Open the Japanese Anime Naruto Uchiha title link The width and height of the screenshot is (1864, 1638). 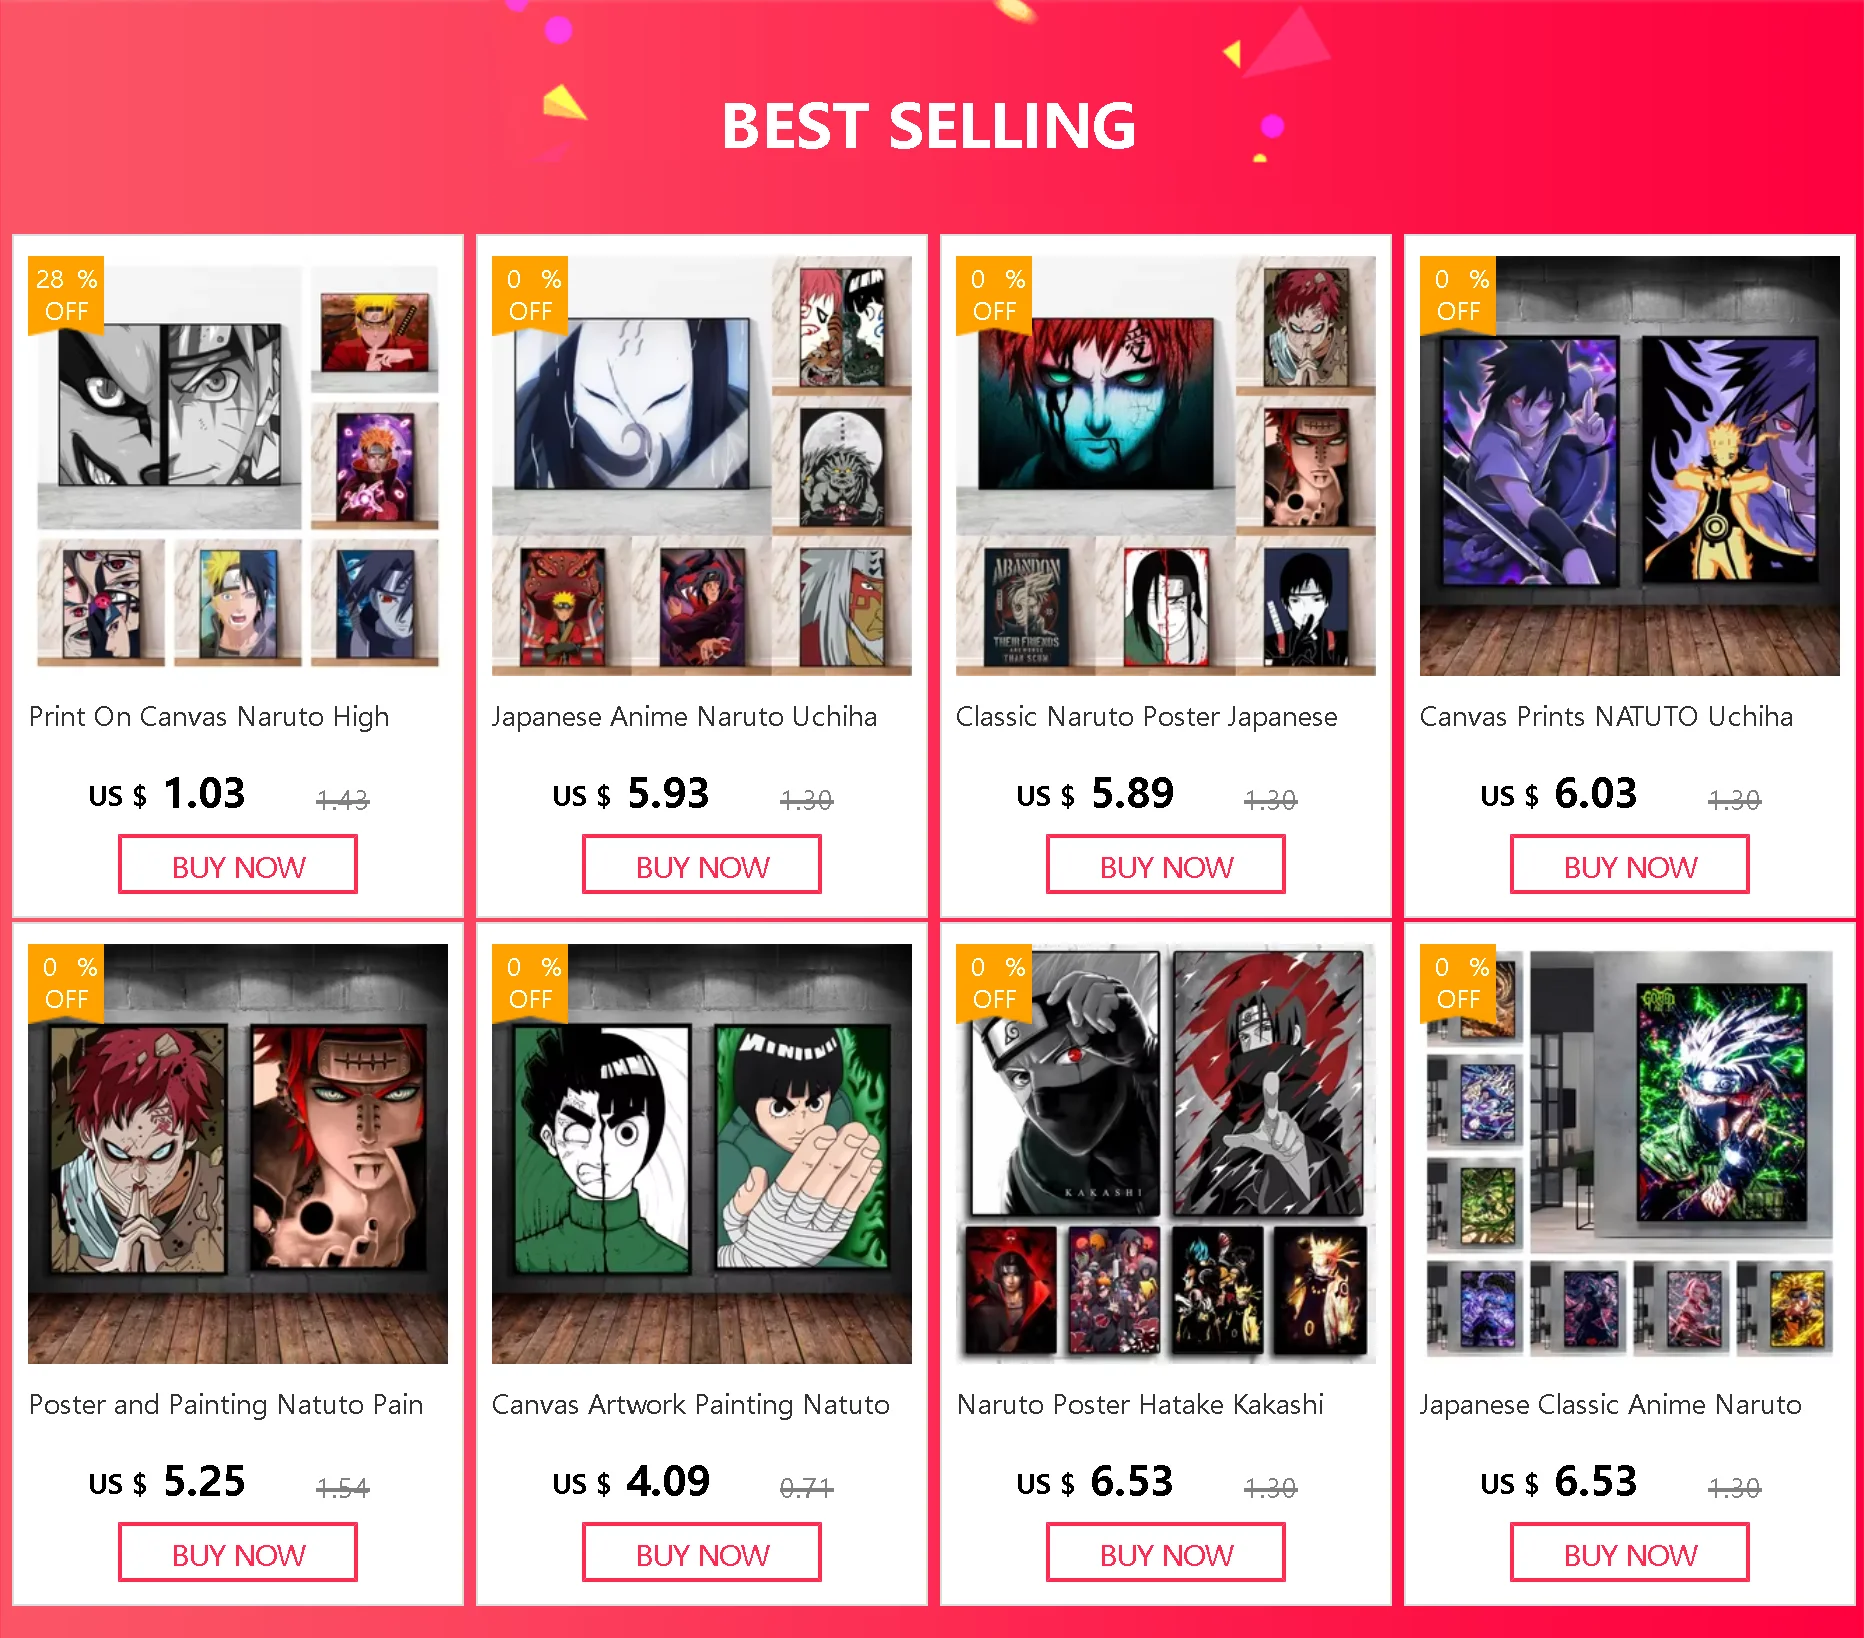click(x=684, y=717)
